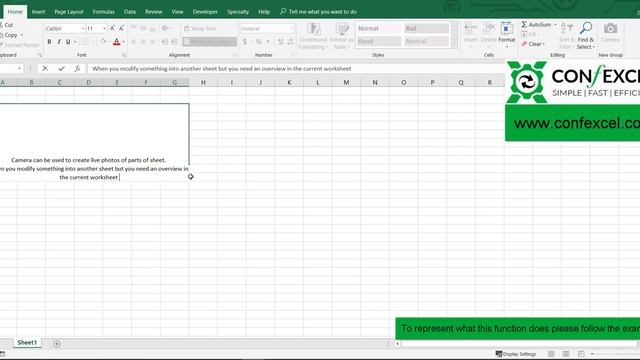Image resolution: width=640 pixels, height=360 pixels.
Task: Click the Increase Decimal icon
Action: [280, 42]
